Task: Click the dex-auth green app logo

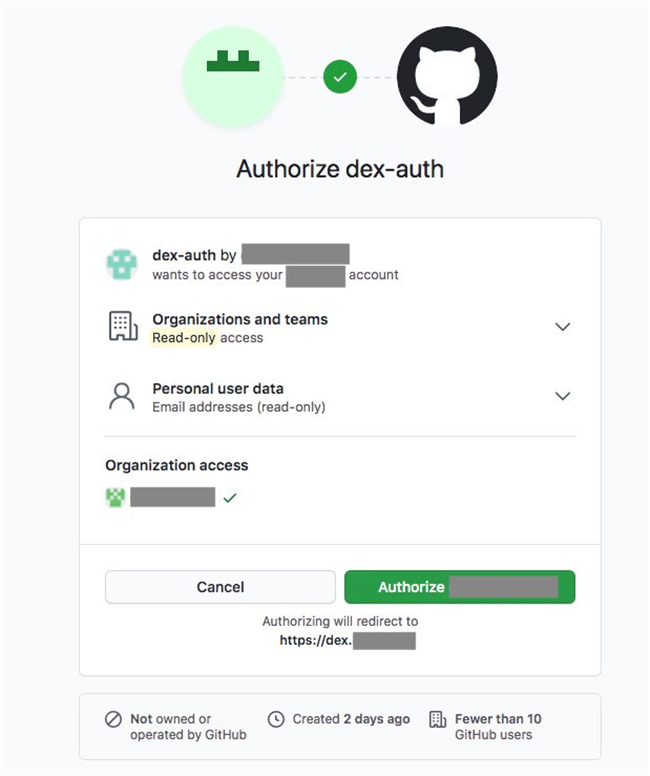Action: [x=233, y=77]
